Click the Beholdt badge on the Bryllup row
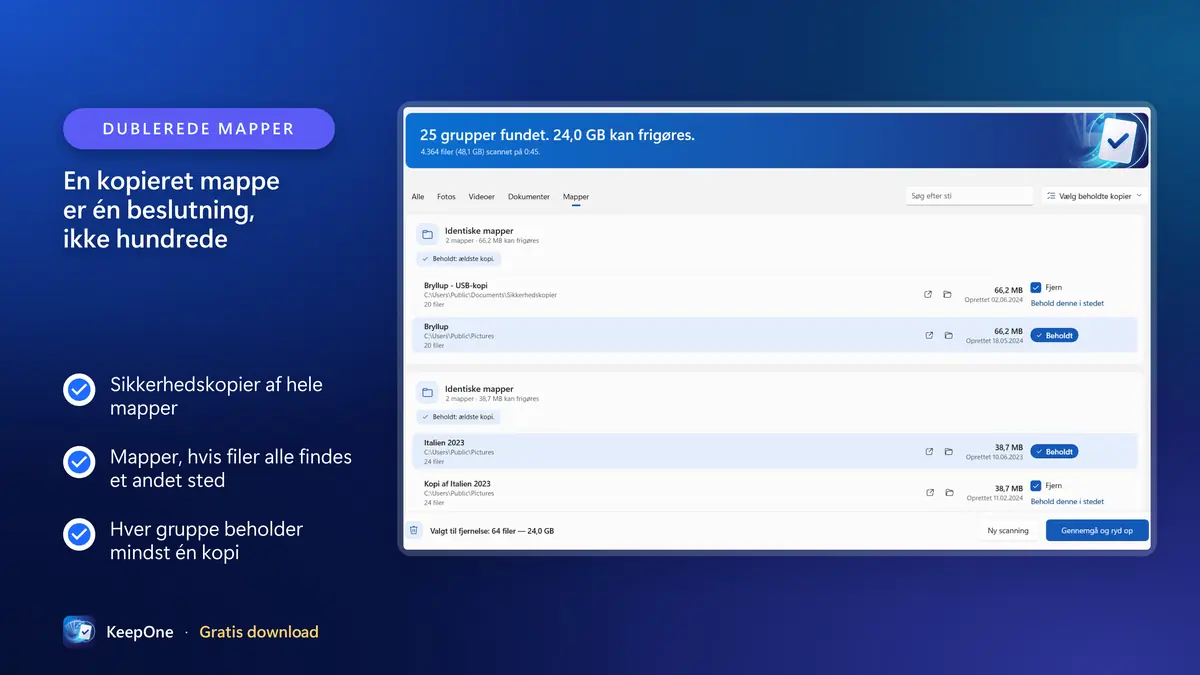This screenshot has height=675, width=1200. (x=1054, y=336)
